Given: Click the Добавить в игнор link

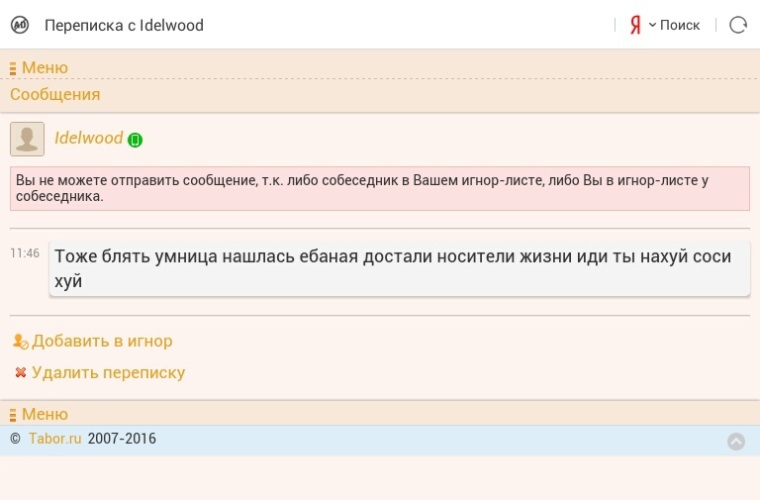Looking at the screenshot, I should (102, 341).
